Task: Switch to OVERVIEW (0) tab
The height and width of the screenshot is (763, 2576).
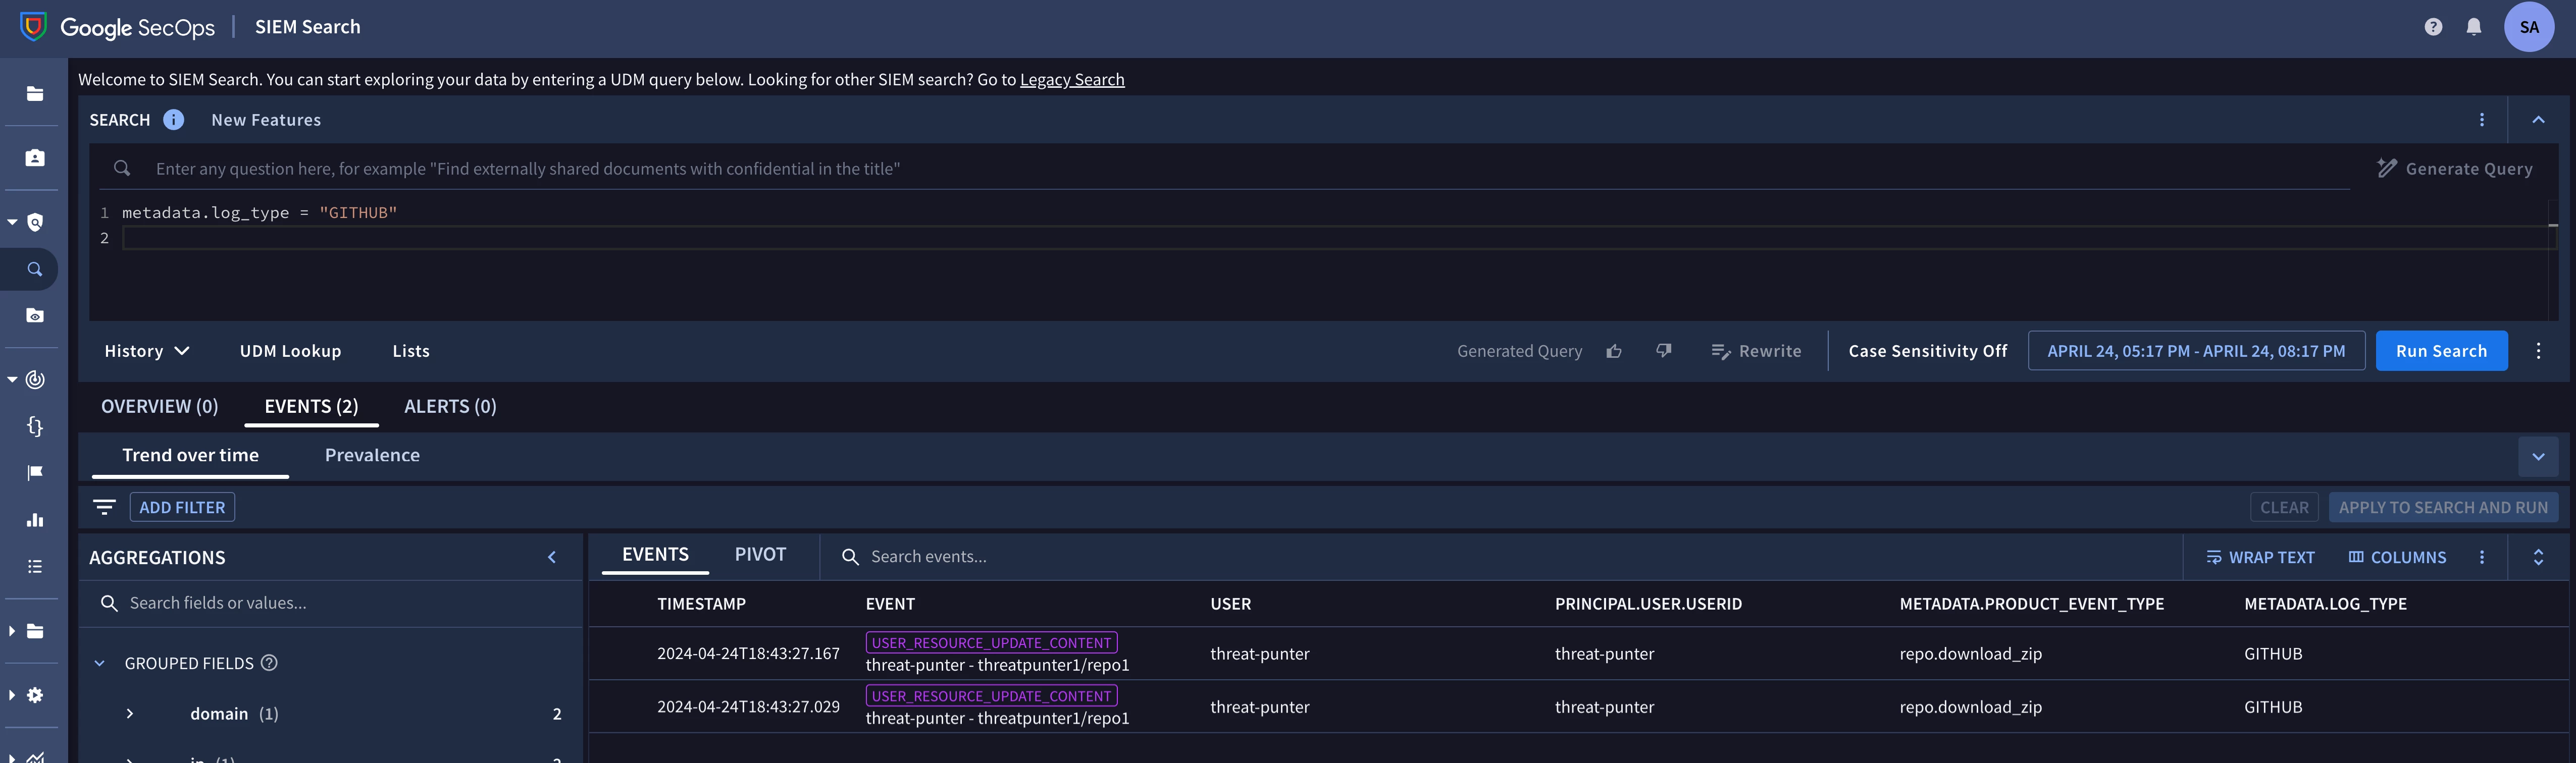Action: (x=160, y=406)
